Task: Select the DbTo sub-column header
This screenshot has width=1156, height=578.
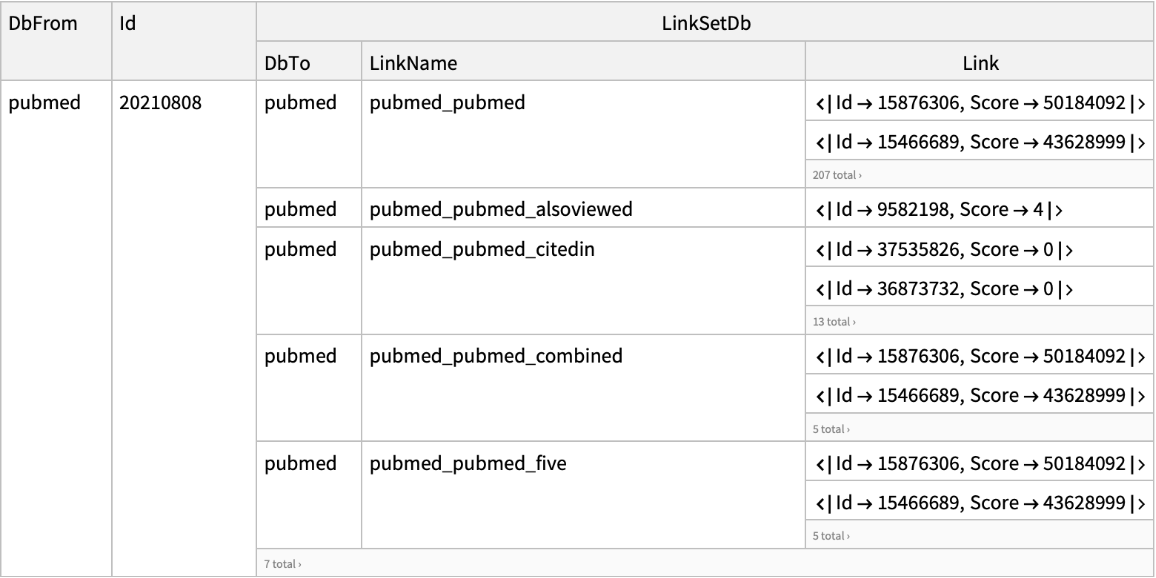Action: 285,62
